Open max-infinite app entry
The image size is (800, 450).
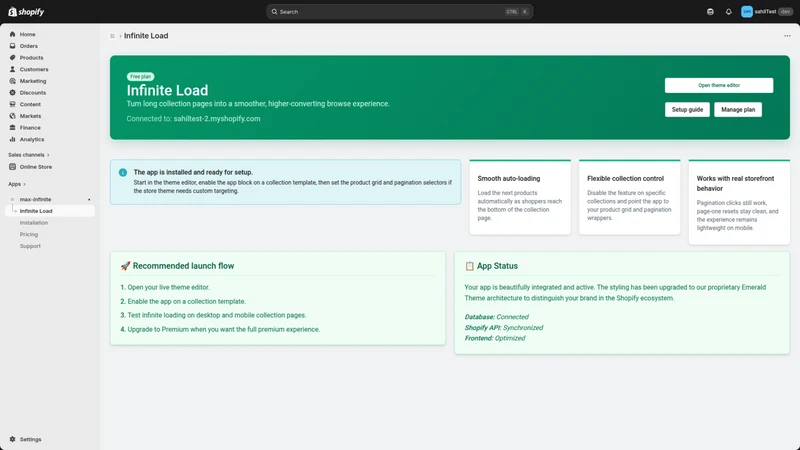(35, 199)
